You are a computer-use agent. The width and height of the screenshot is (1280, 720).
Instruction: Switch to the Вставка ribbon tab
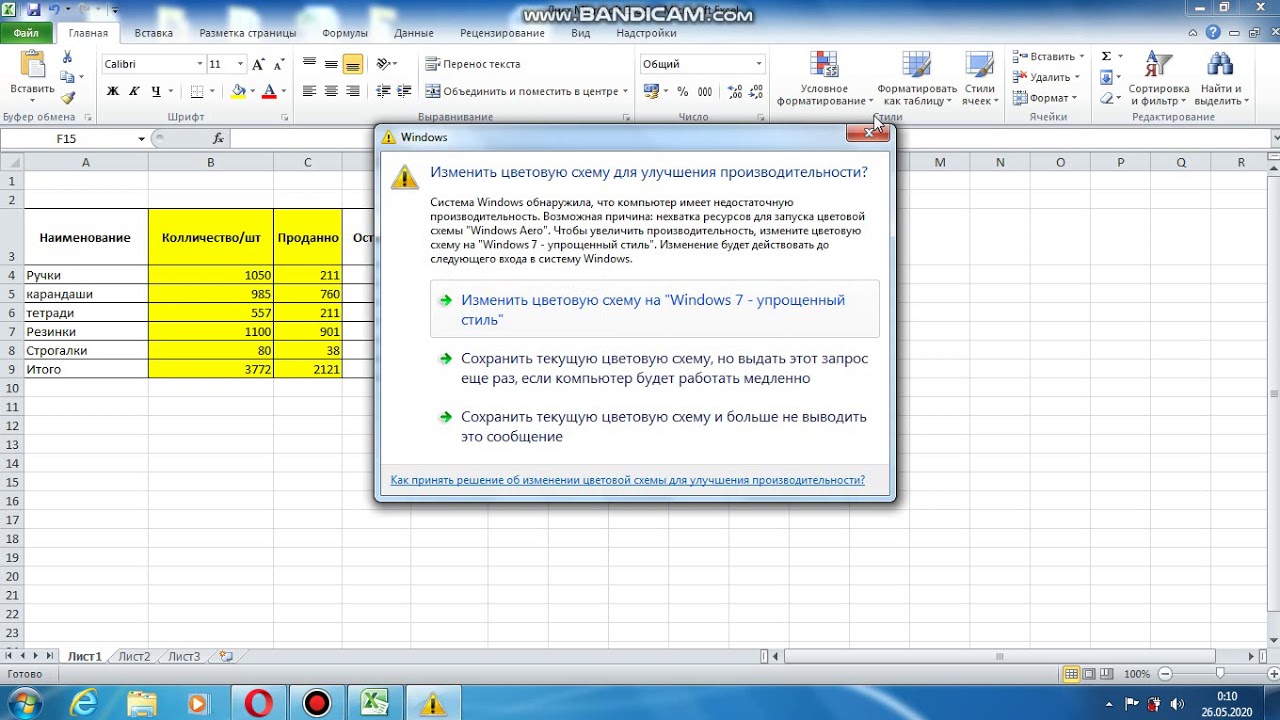[153, 33]
